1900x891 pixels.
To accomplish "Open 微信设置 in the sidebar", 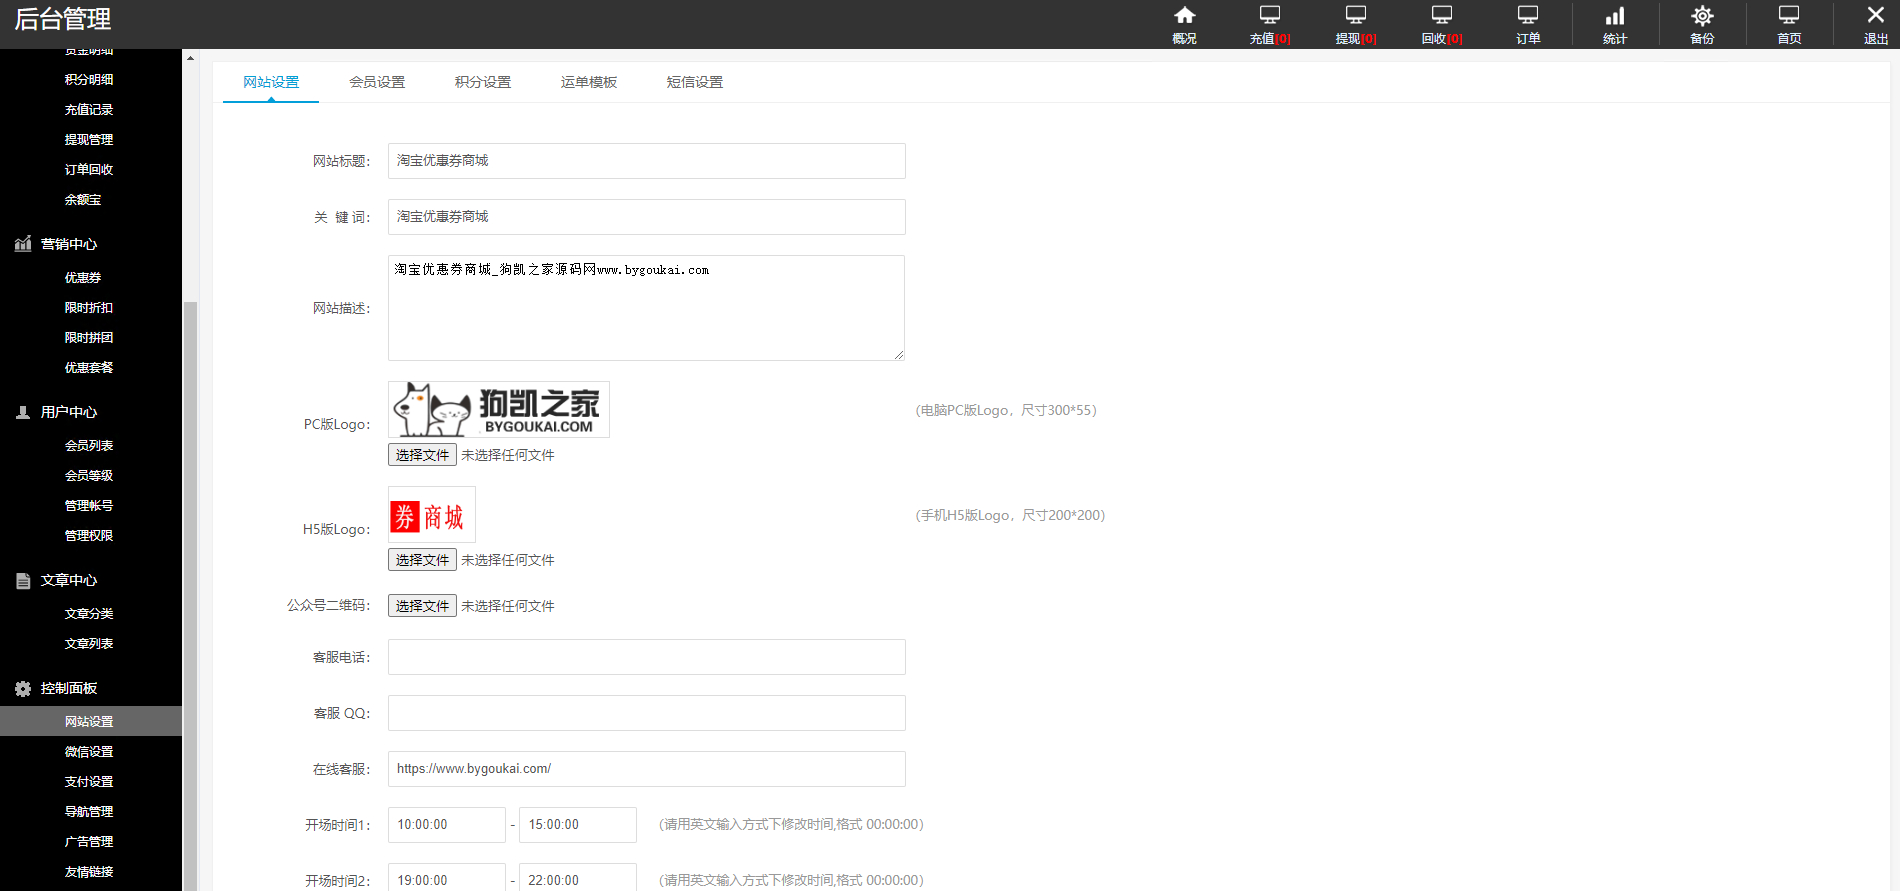I will [x=91, y=752].
